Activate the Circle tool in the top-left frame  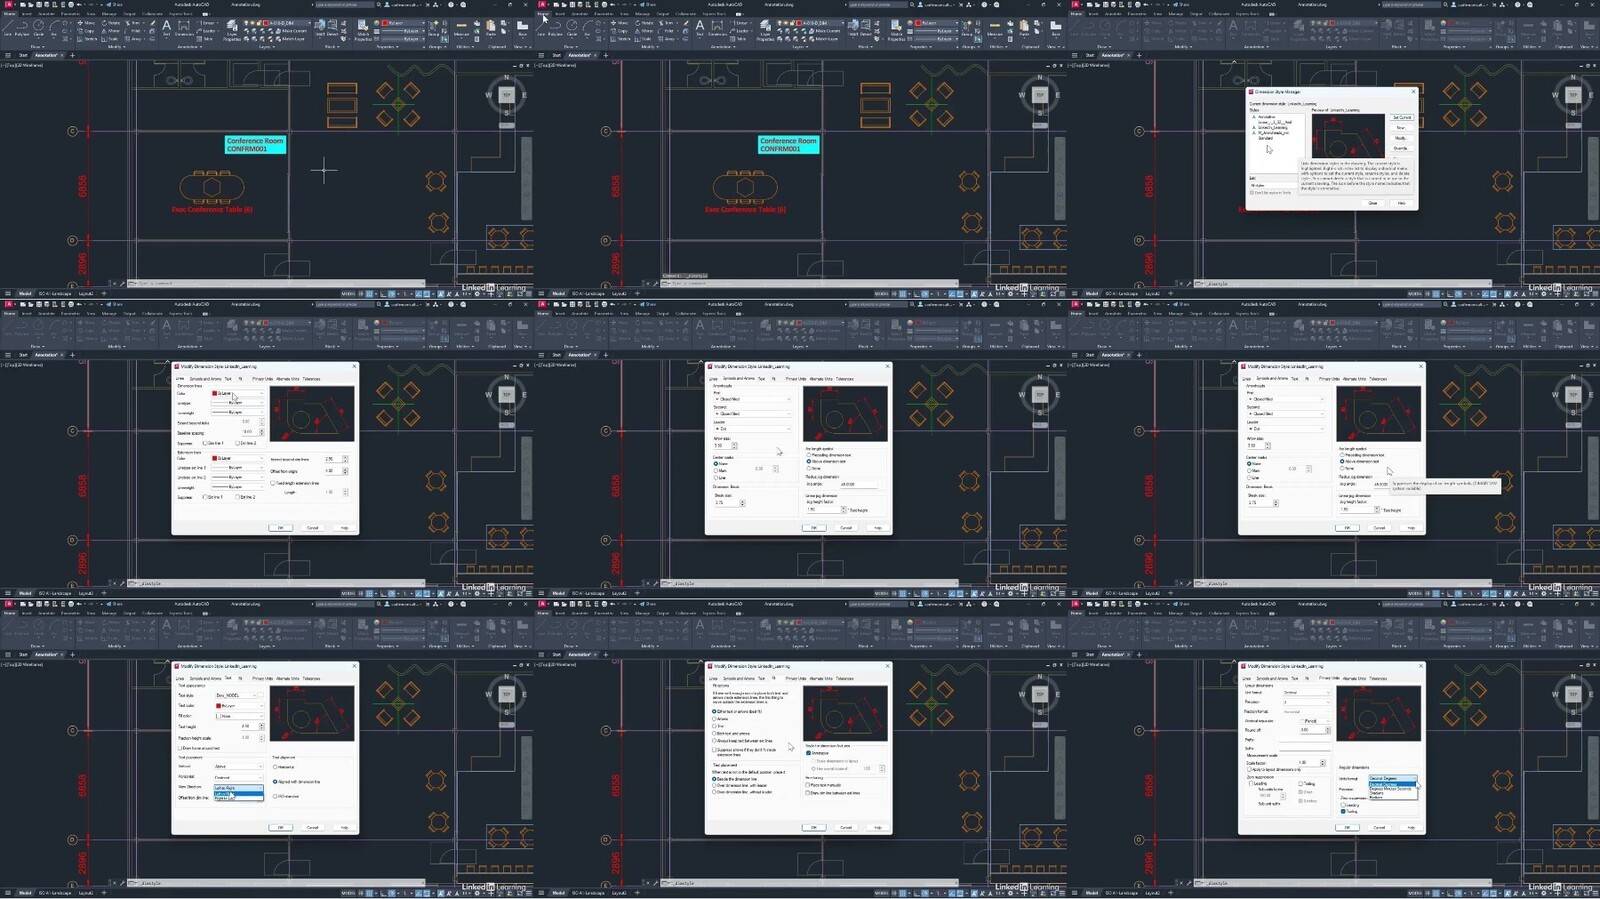pyautogui.click(x=39, y=27)
